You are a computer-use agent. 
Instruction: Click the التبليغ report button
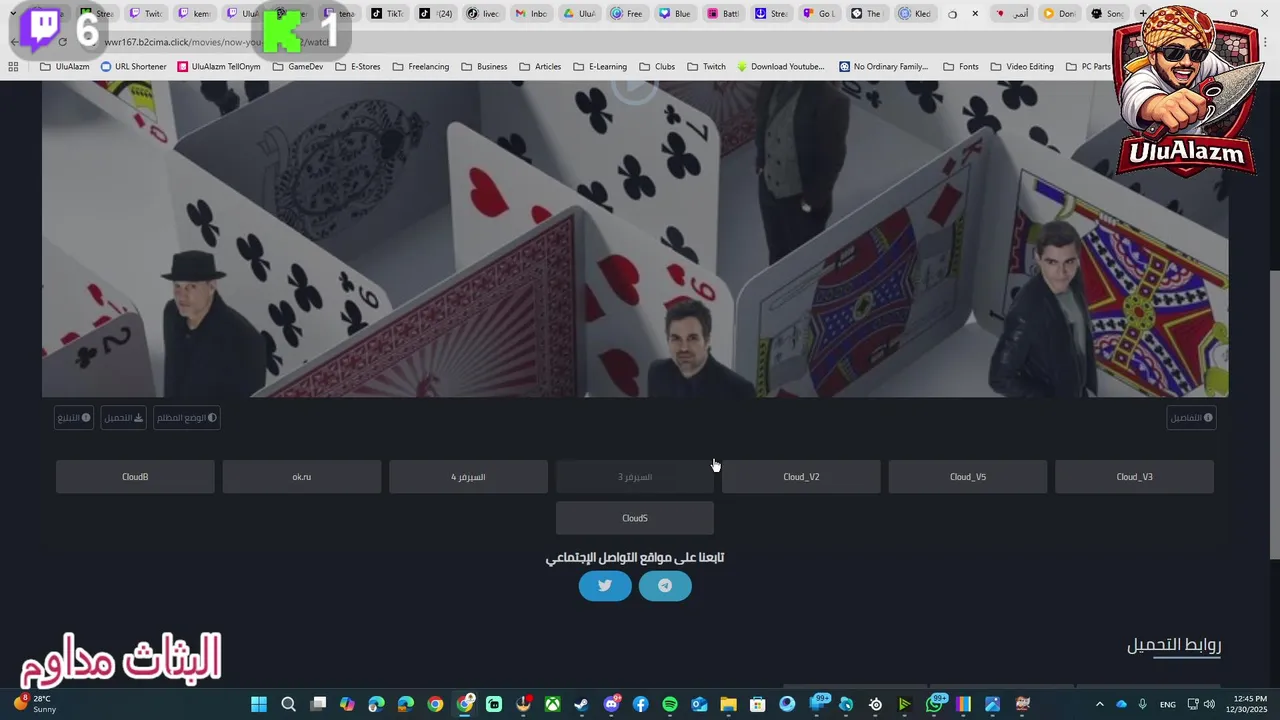[x=74, y=418]
